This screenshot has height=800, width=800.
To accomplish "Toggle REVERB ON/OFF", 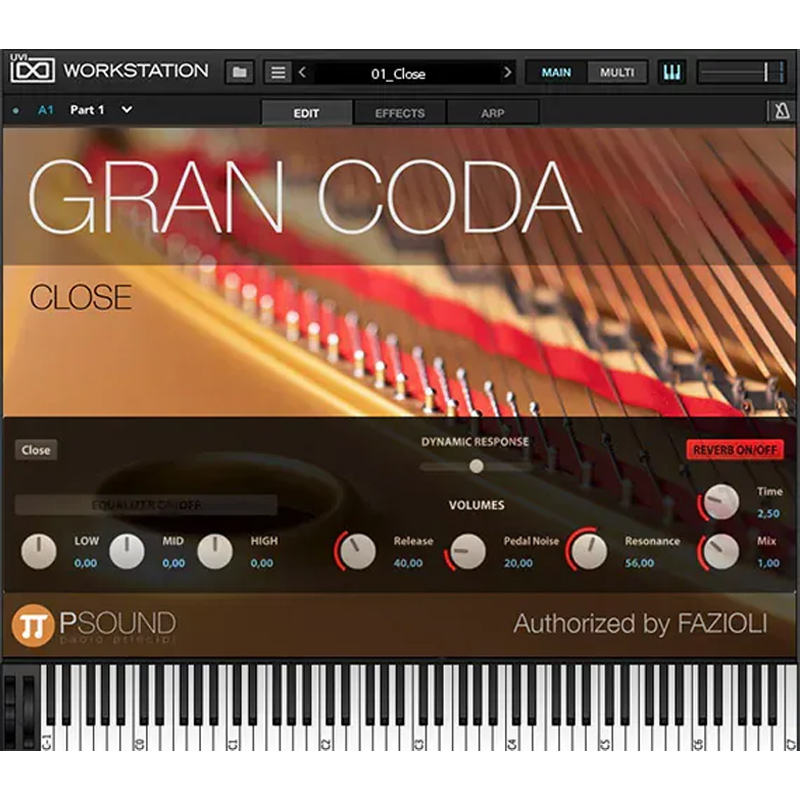I will point(736,449).
